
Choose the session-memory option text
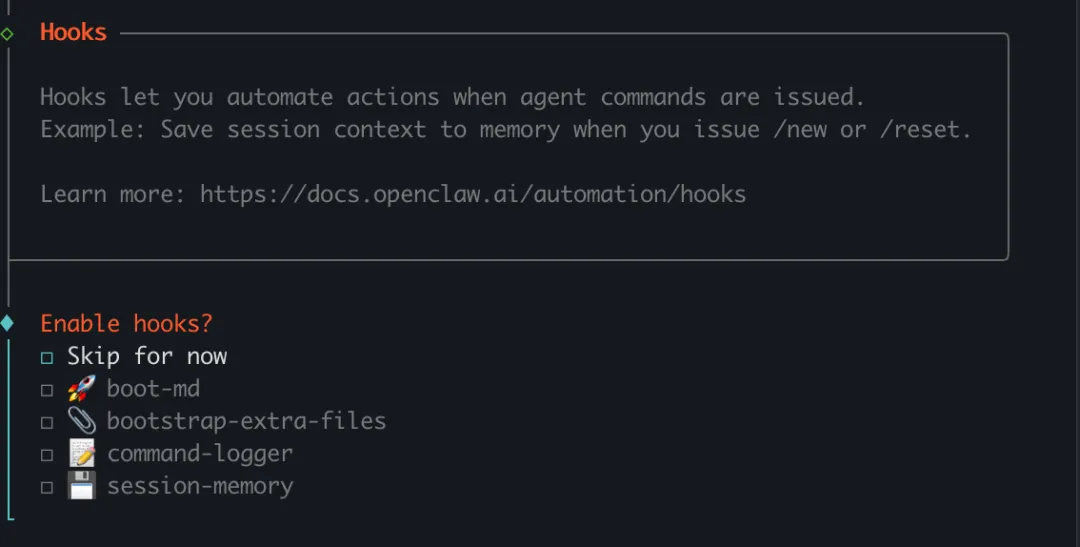click(200, 487)
